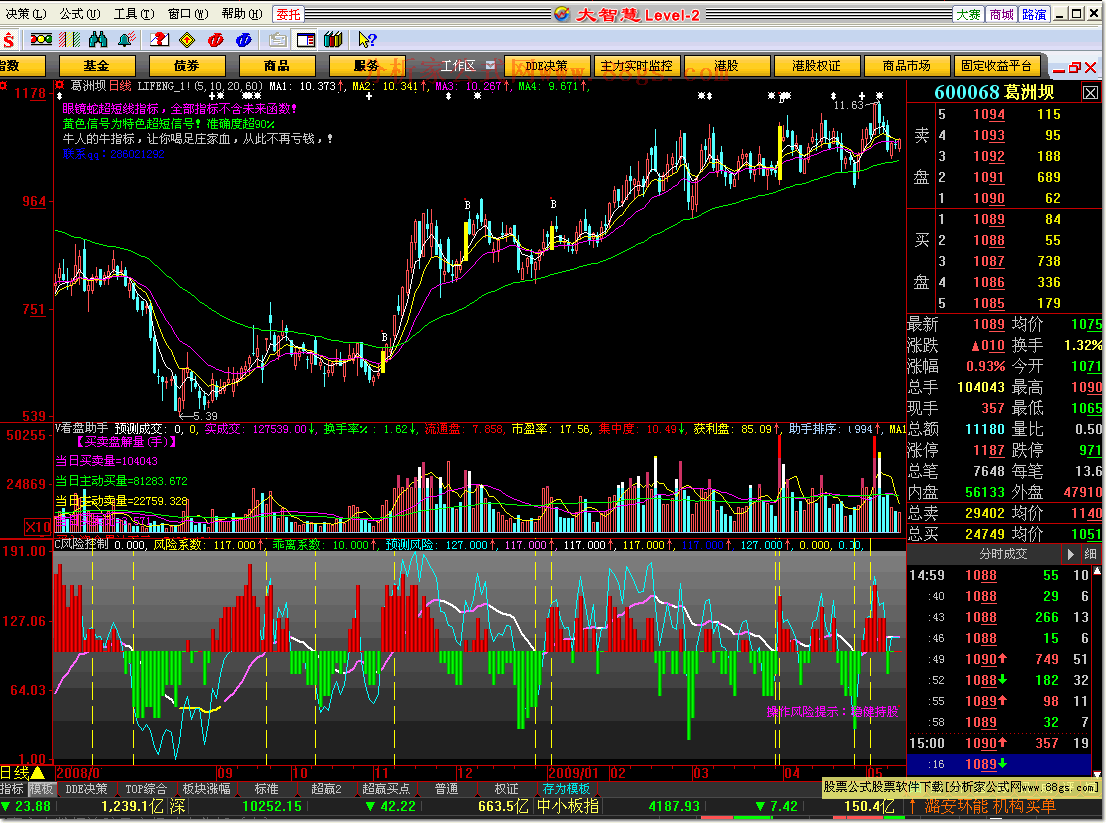This screenshot has height=825, width=1109.
Task: Click the red F10 info icon
Action: click(x=215, y=40)
